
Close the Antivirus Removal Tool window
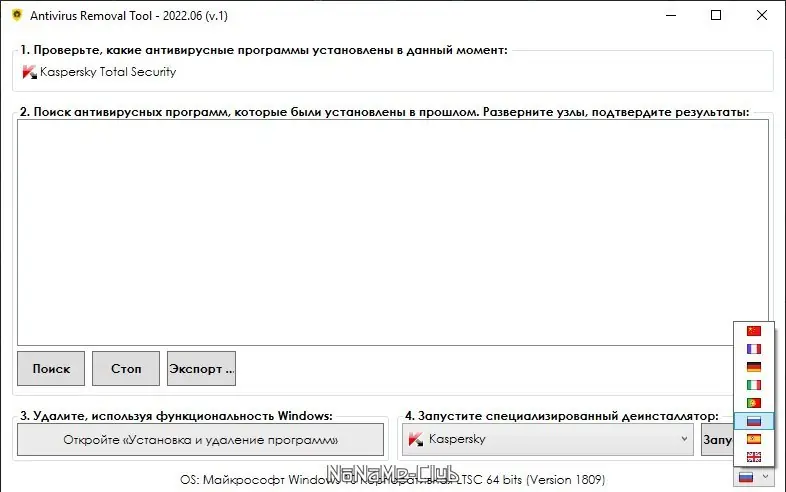pyautogui.click(x=761, y=16)
